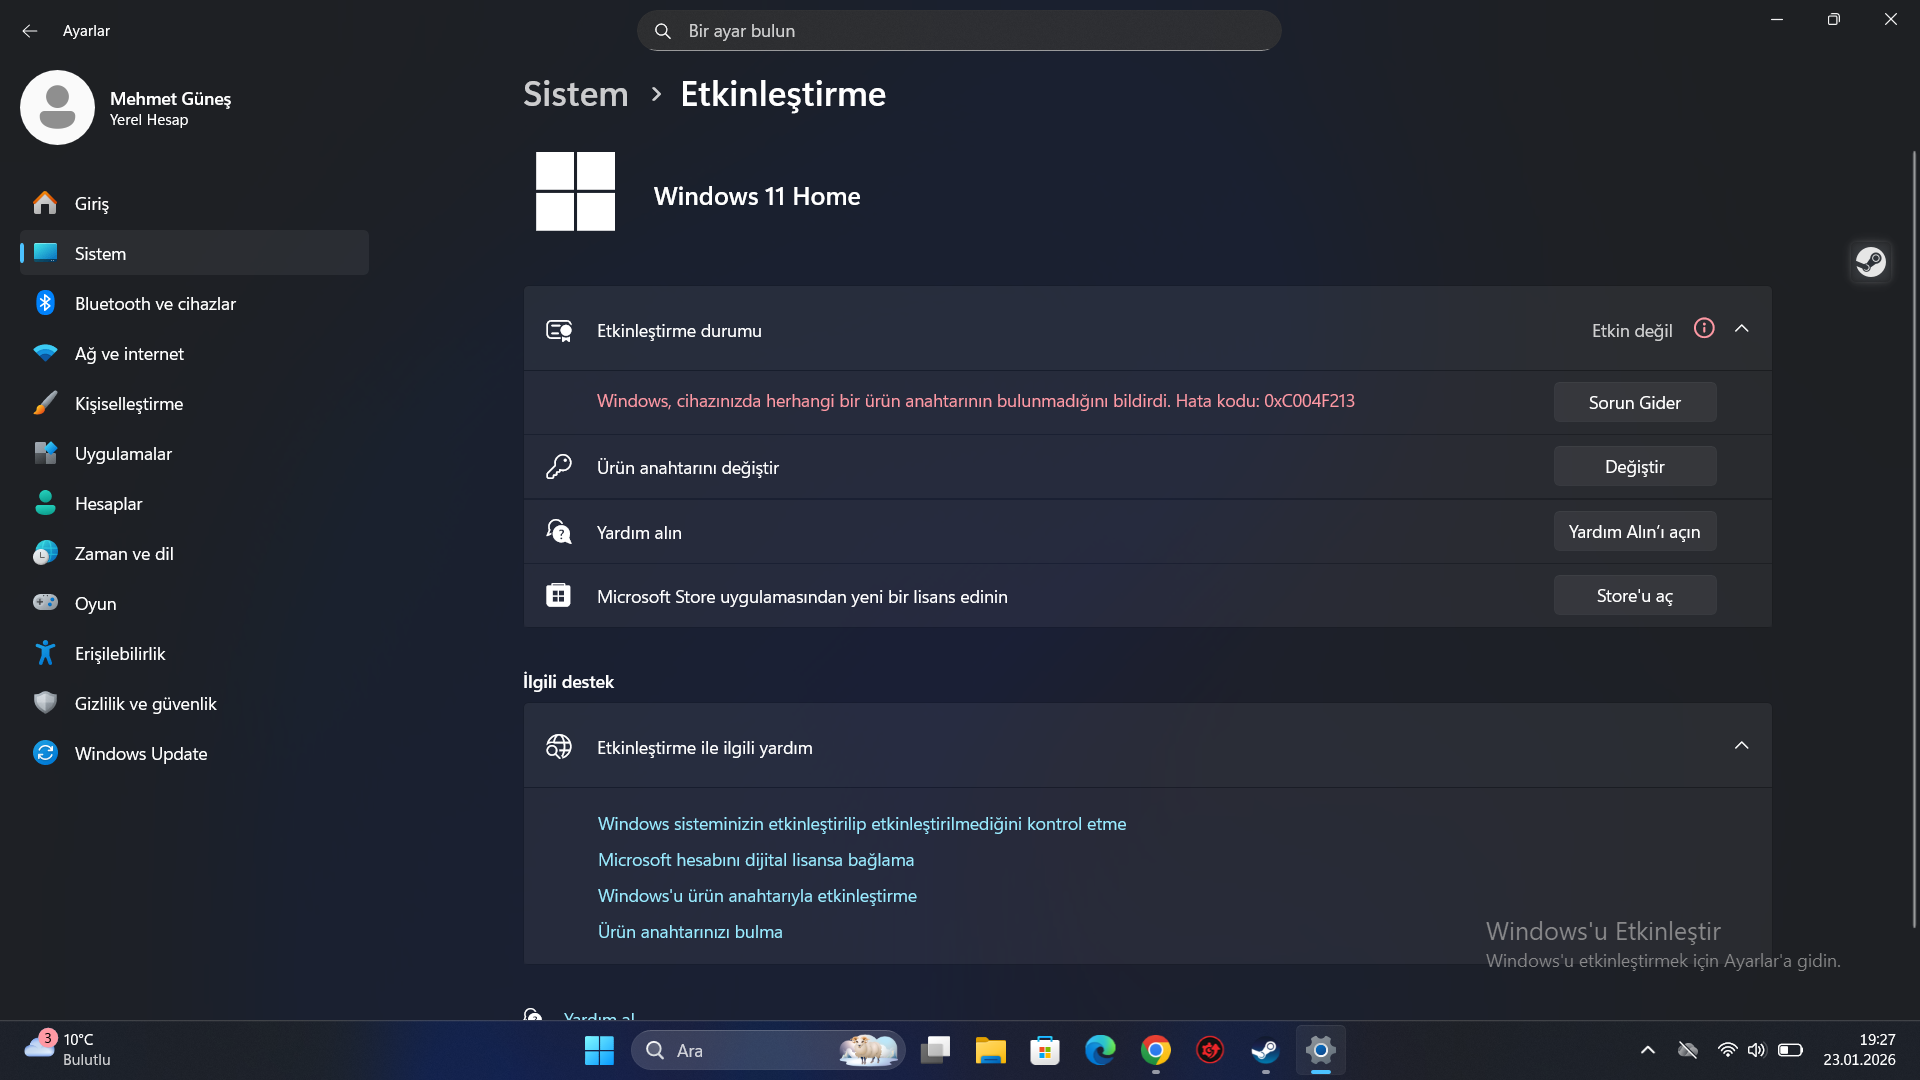Open the Mehmet Güneş account profile picture
The image size is (1920, 1080).
[57, 107]
